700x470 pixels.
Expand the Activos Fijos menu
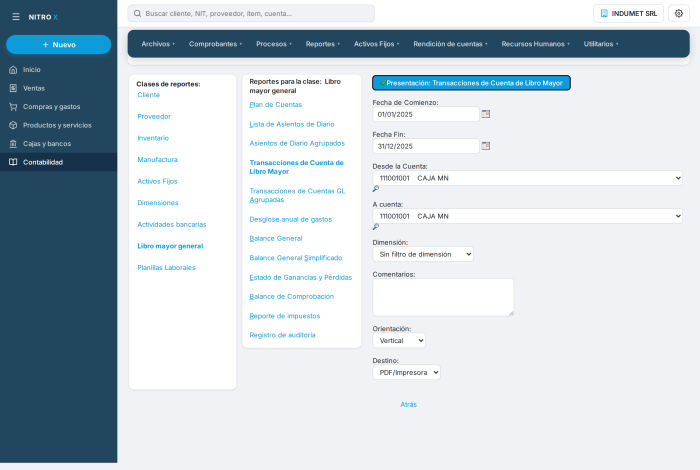tap(376, 44)
